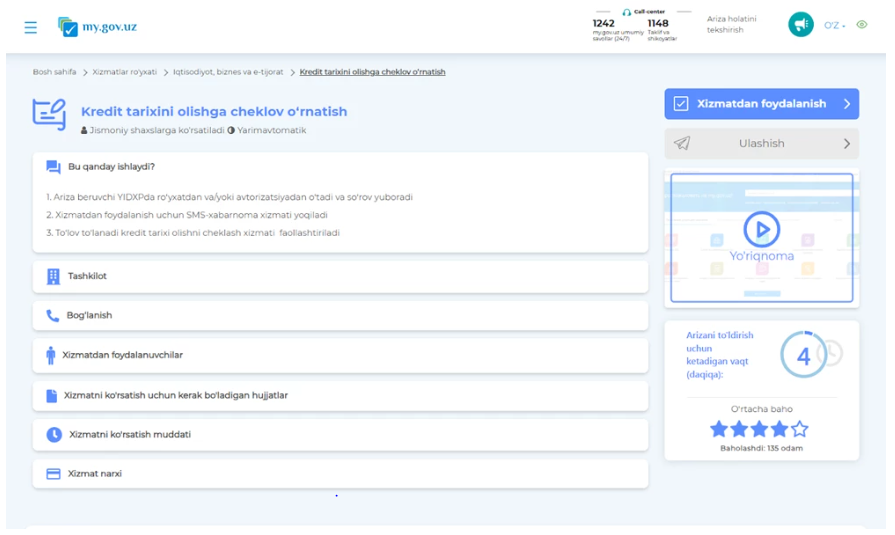Screen dimensions: 895x535
Task: Play the Yo'riqnoma video
Action: tap(761, 230)
